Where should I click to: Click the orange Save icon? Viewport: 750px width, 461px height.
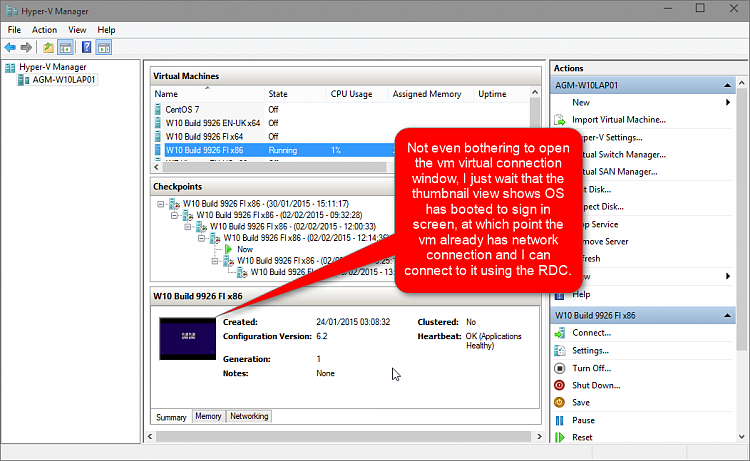click(x=560, y=403)
